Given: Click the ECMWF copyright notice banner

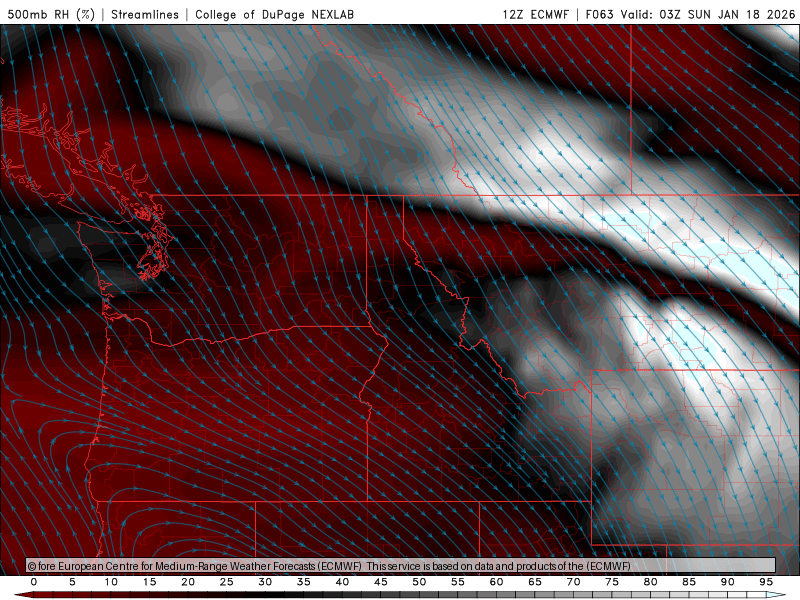Looking at the screenshot, I should [401, 566].
